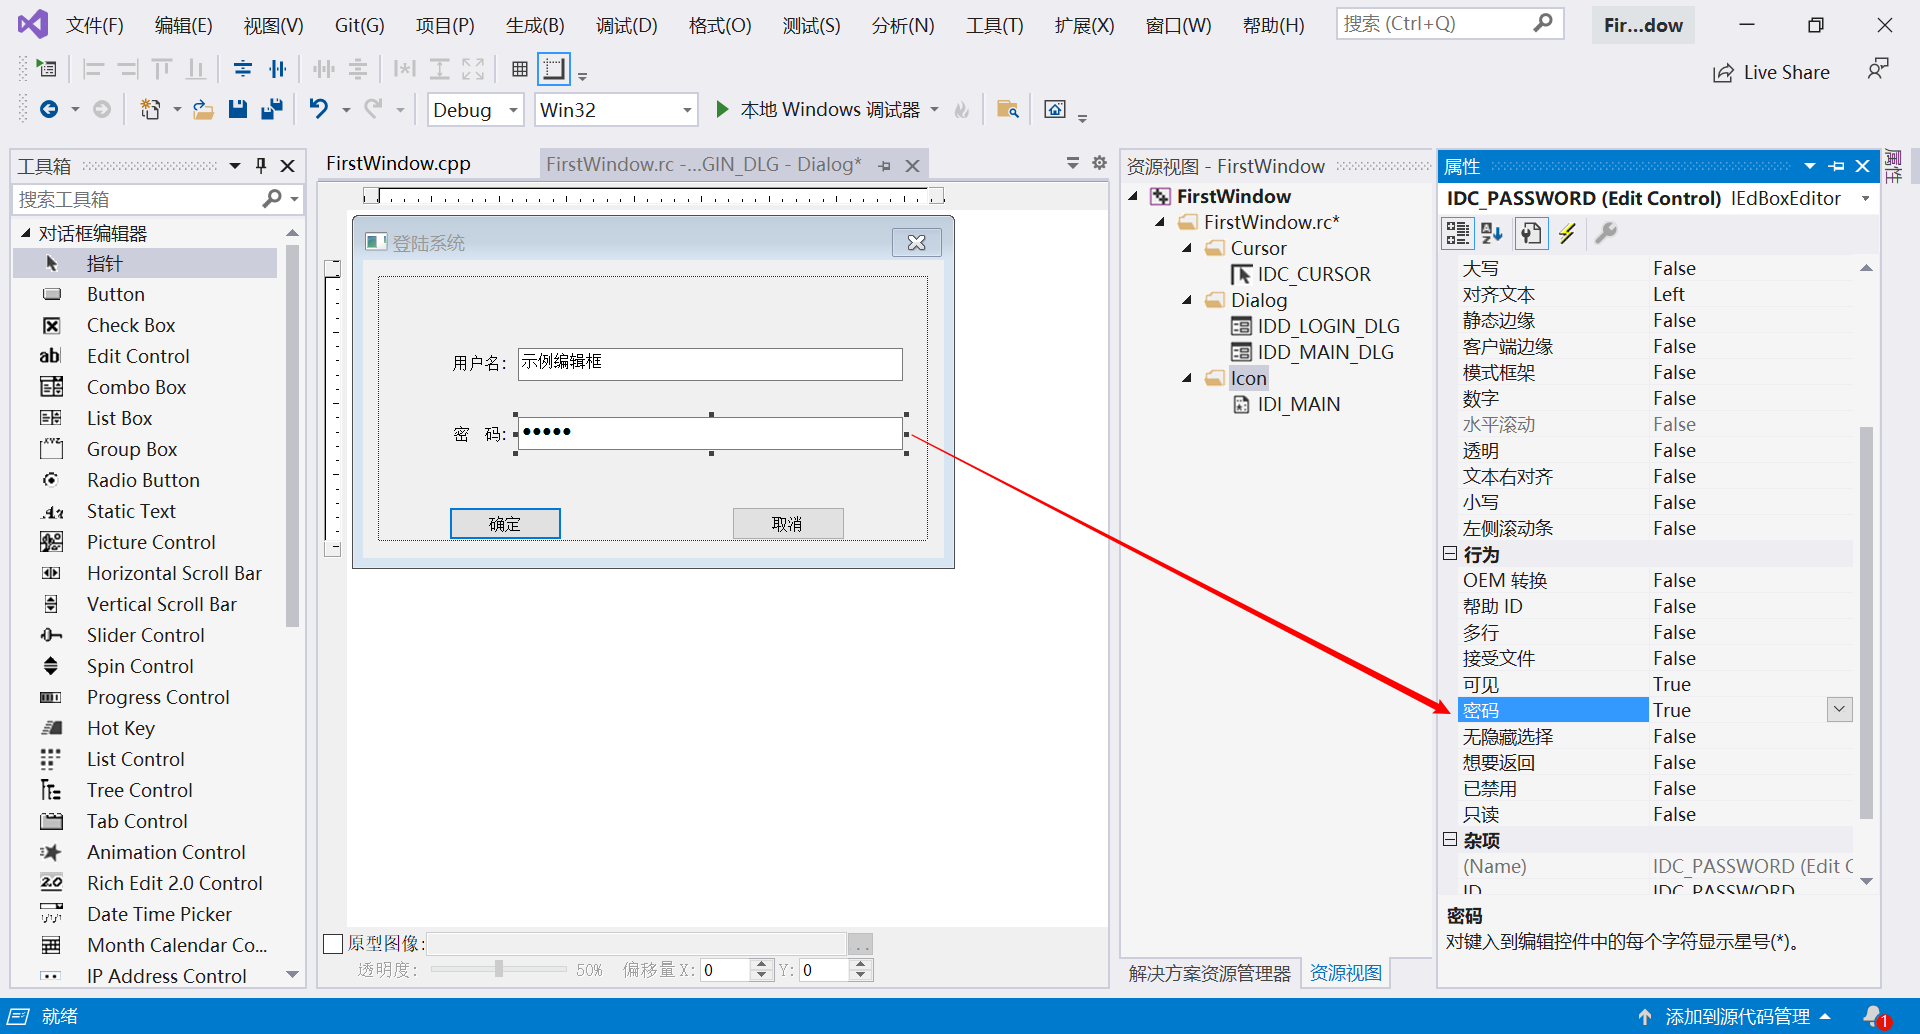Click the Events lightning icon in Properties panel

click(1567, 233)
